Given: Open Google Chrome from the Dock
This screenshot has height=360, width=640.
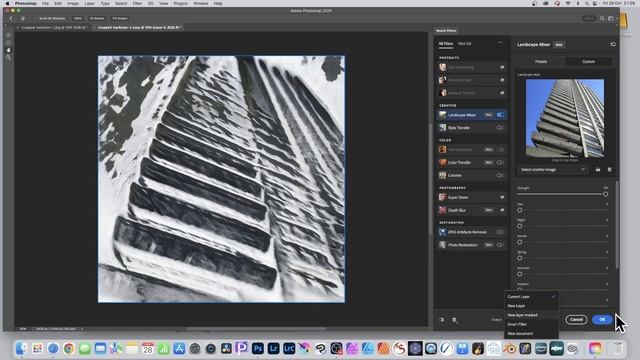Looking at the screenshot, I should coord(69,349).
